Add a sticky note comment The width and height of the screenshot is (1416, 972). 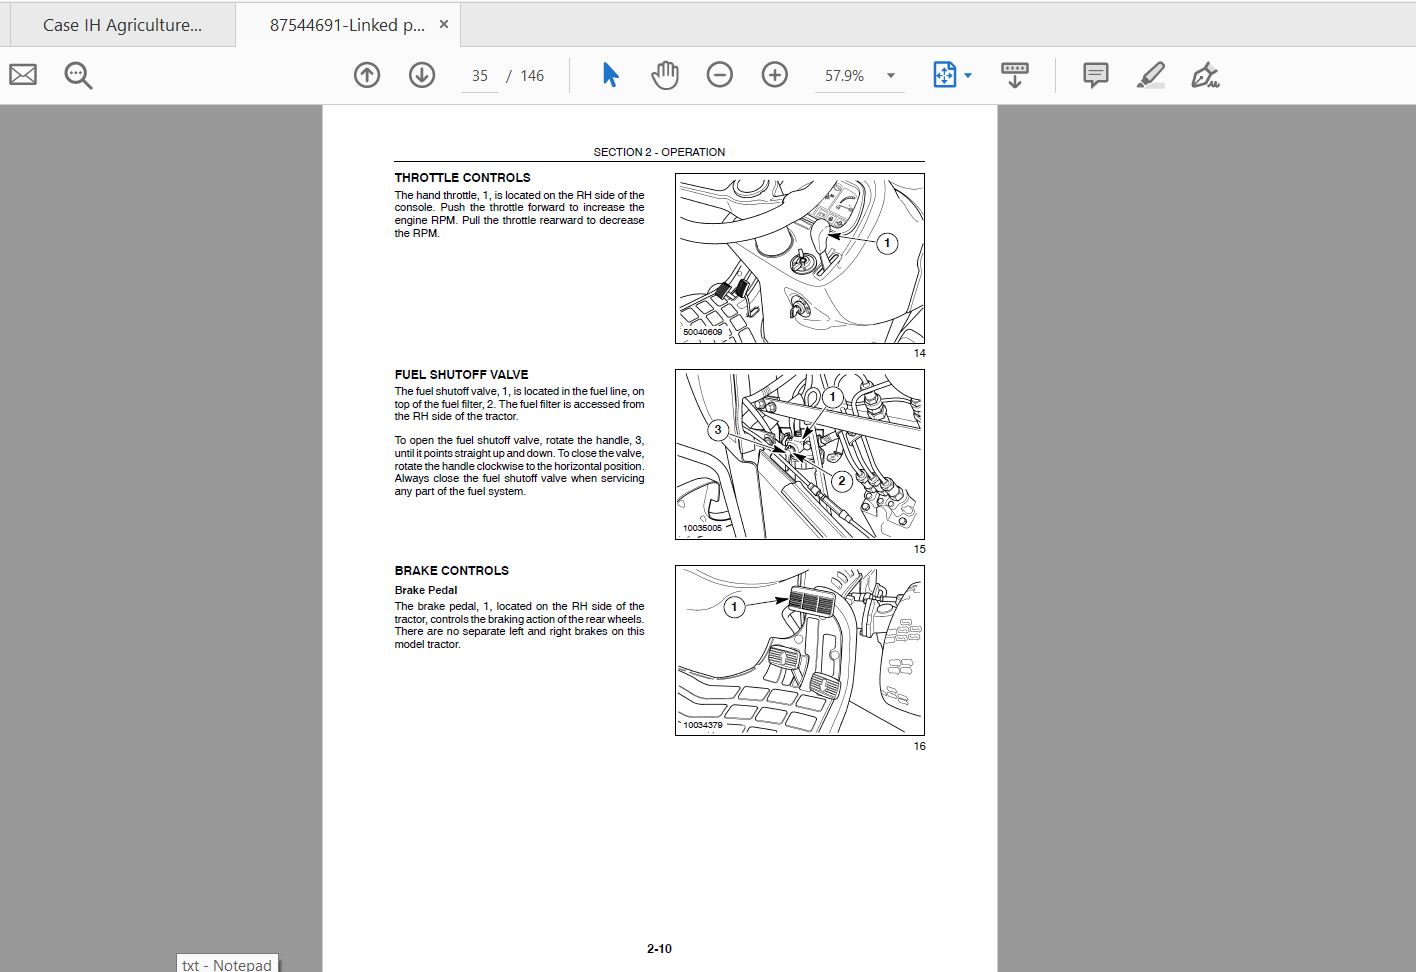1096,75
